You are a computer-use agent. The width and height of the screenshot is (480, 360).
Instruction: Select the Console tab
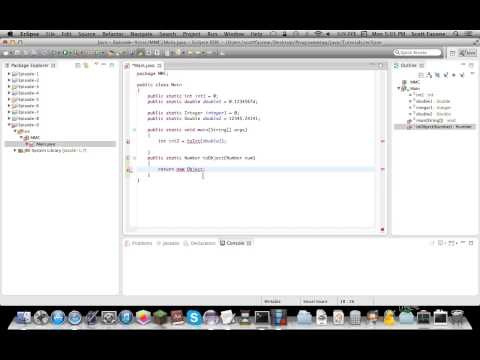point(235,243)
